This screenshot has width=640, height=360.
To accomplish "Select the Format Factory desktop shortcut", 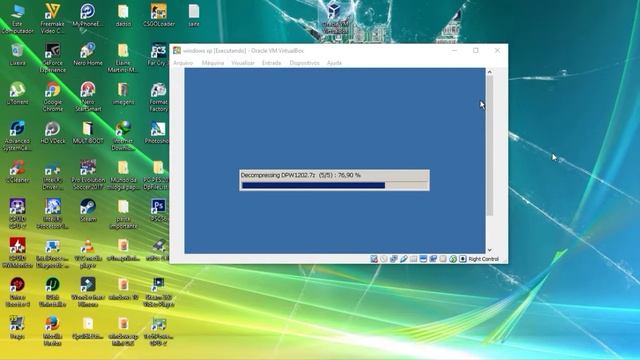I will pyautogui.click(x=158, y=97).
